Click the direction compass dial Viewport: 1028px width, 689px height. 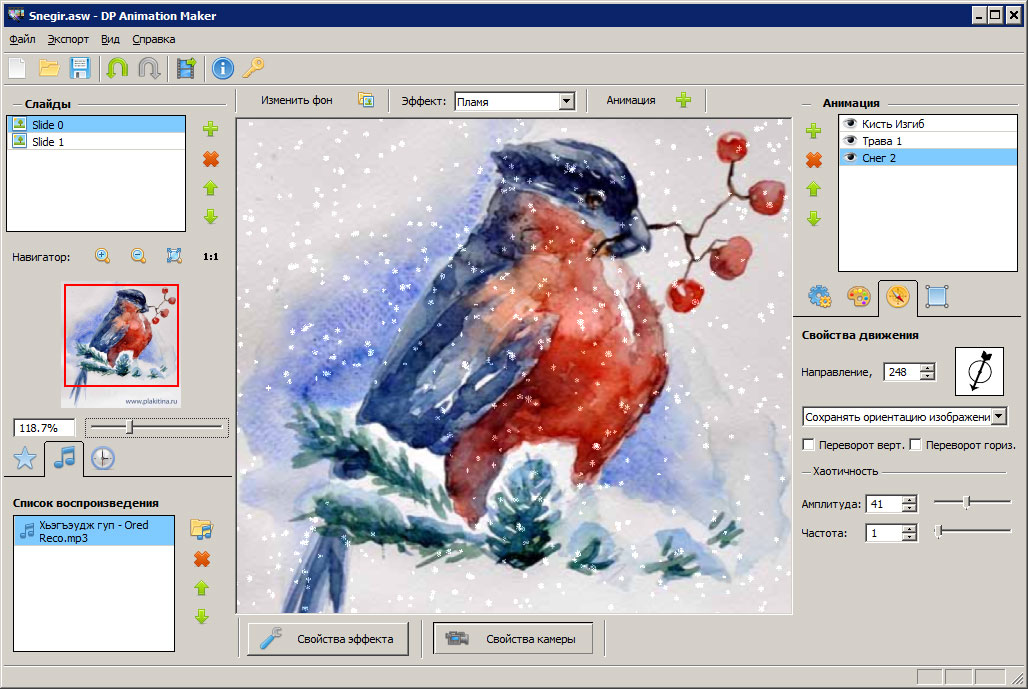[979, 372]
